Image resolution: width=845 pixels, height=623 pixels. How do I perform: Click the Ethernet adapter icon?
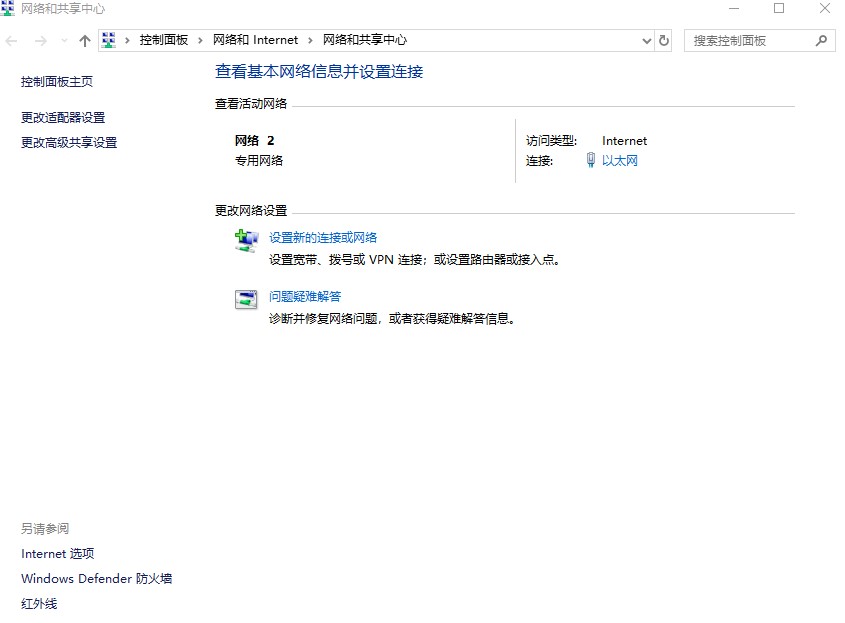(591, 160)
